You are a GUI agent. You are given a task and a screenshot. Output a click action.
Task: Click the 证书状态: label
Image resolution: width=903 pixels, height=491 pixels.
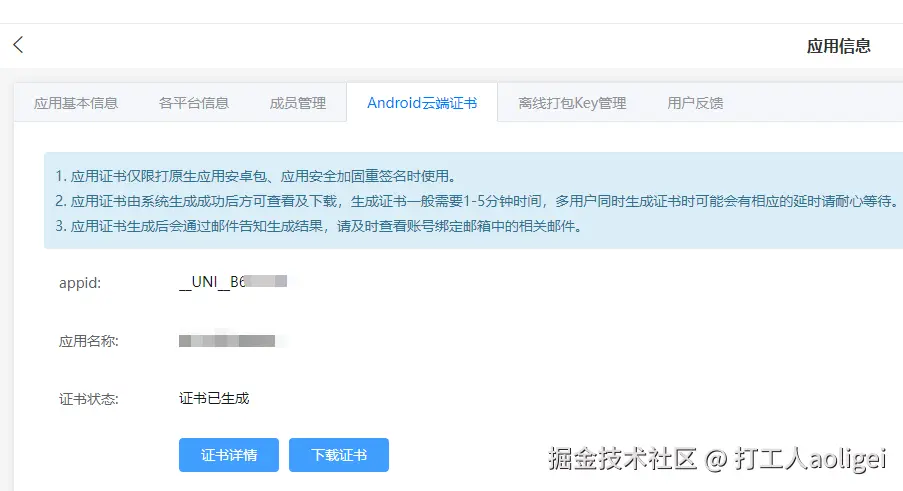(89, 399)
